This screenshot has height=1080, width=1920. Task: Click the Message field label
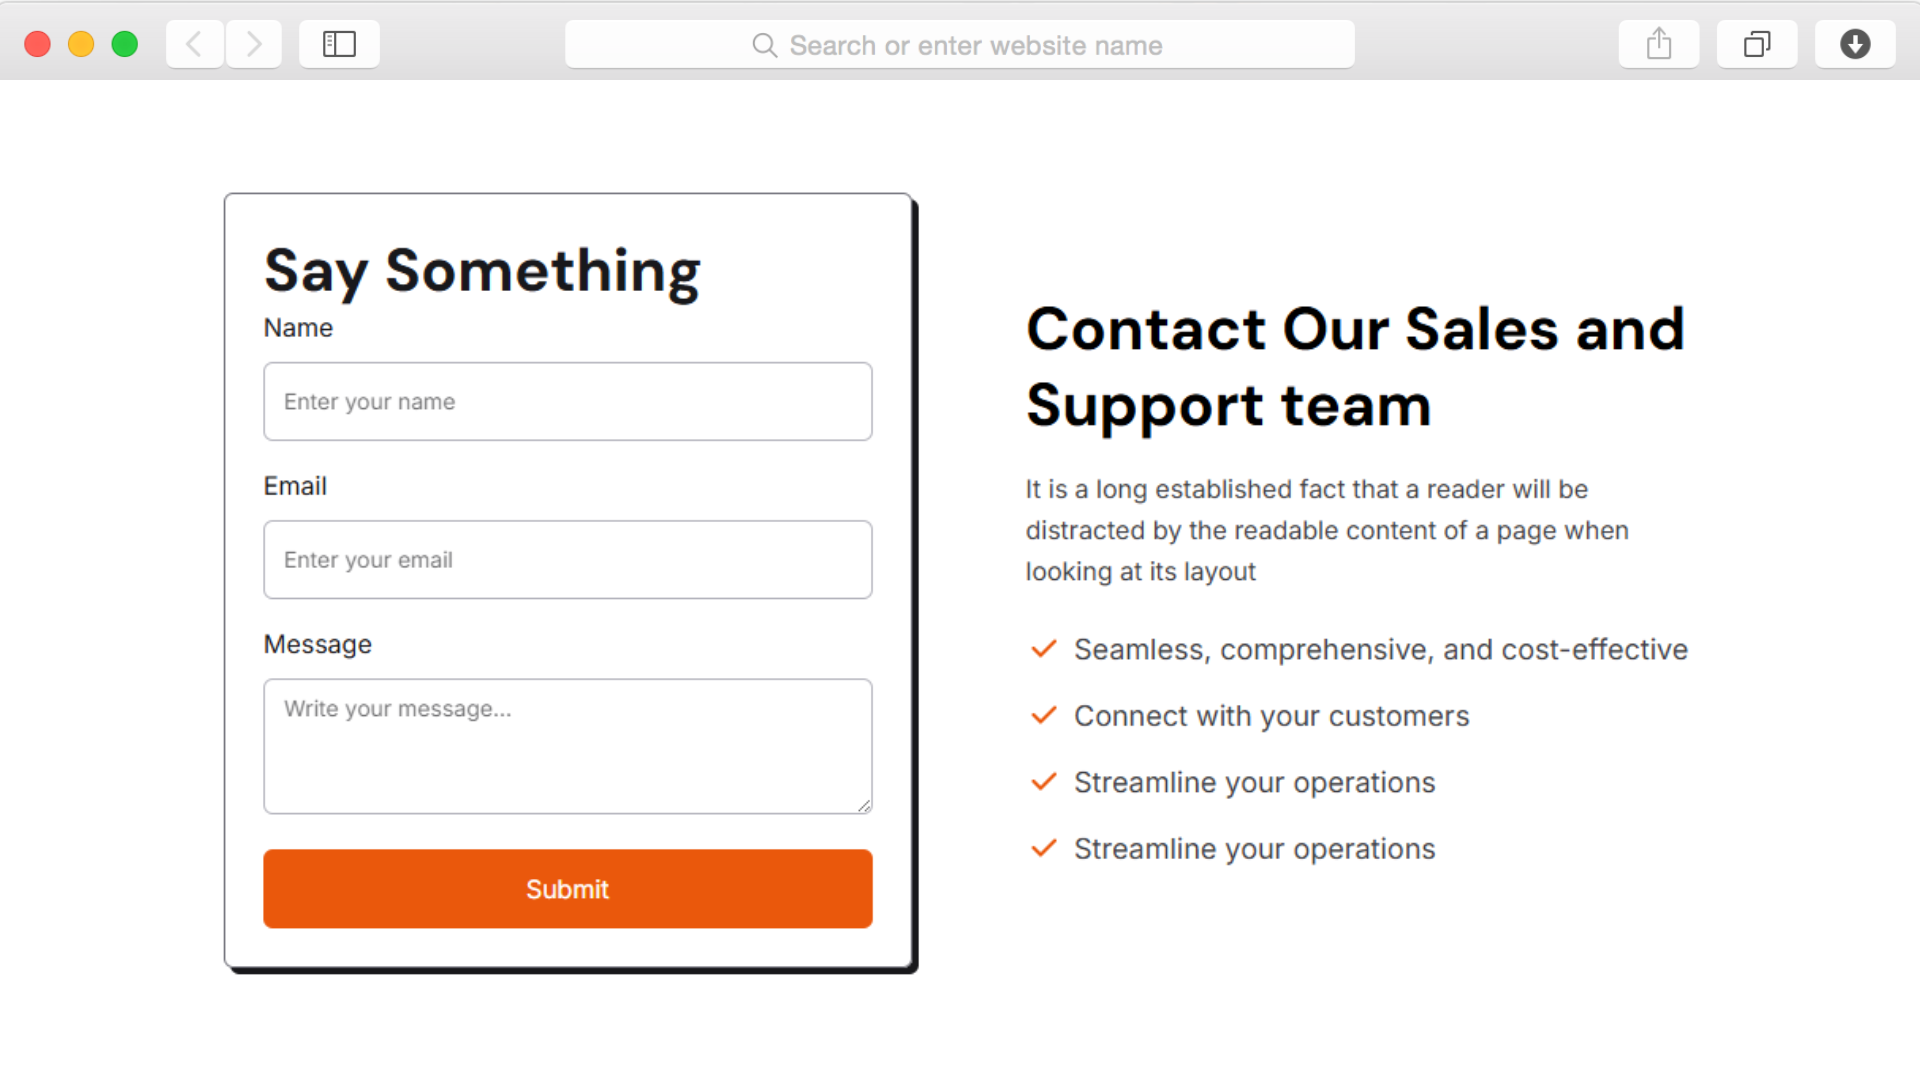[x=317, y=645]
